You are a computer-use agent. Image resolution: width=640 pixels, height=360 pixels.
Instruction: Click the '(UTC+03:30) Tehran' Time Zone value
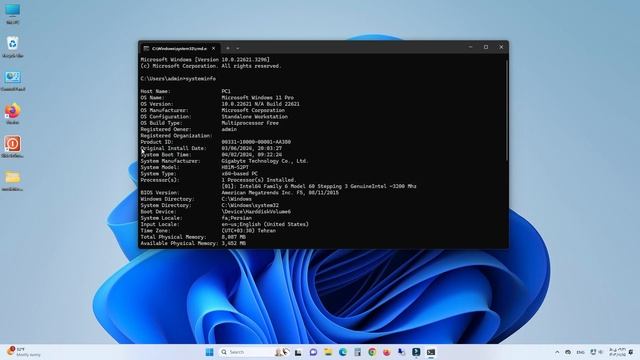tap(249, 231)
